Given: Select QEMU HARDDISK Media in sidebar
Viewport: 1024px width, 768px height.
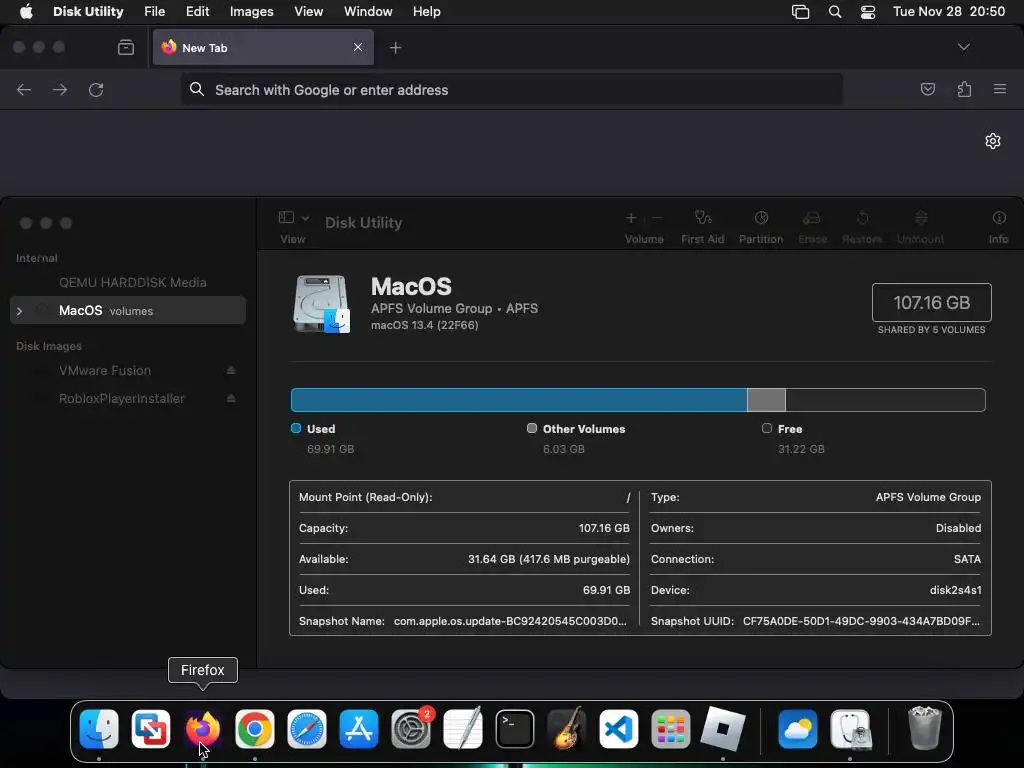Looking at the screenshot, I should [133, 283].
